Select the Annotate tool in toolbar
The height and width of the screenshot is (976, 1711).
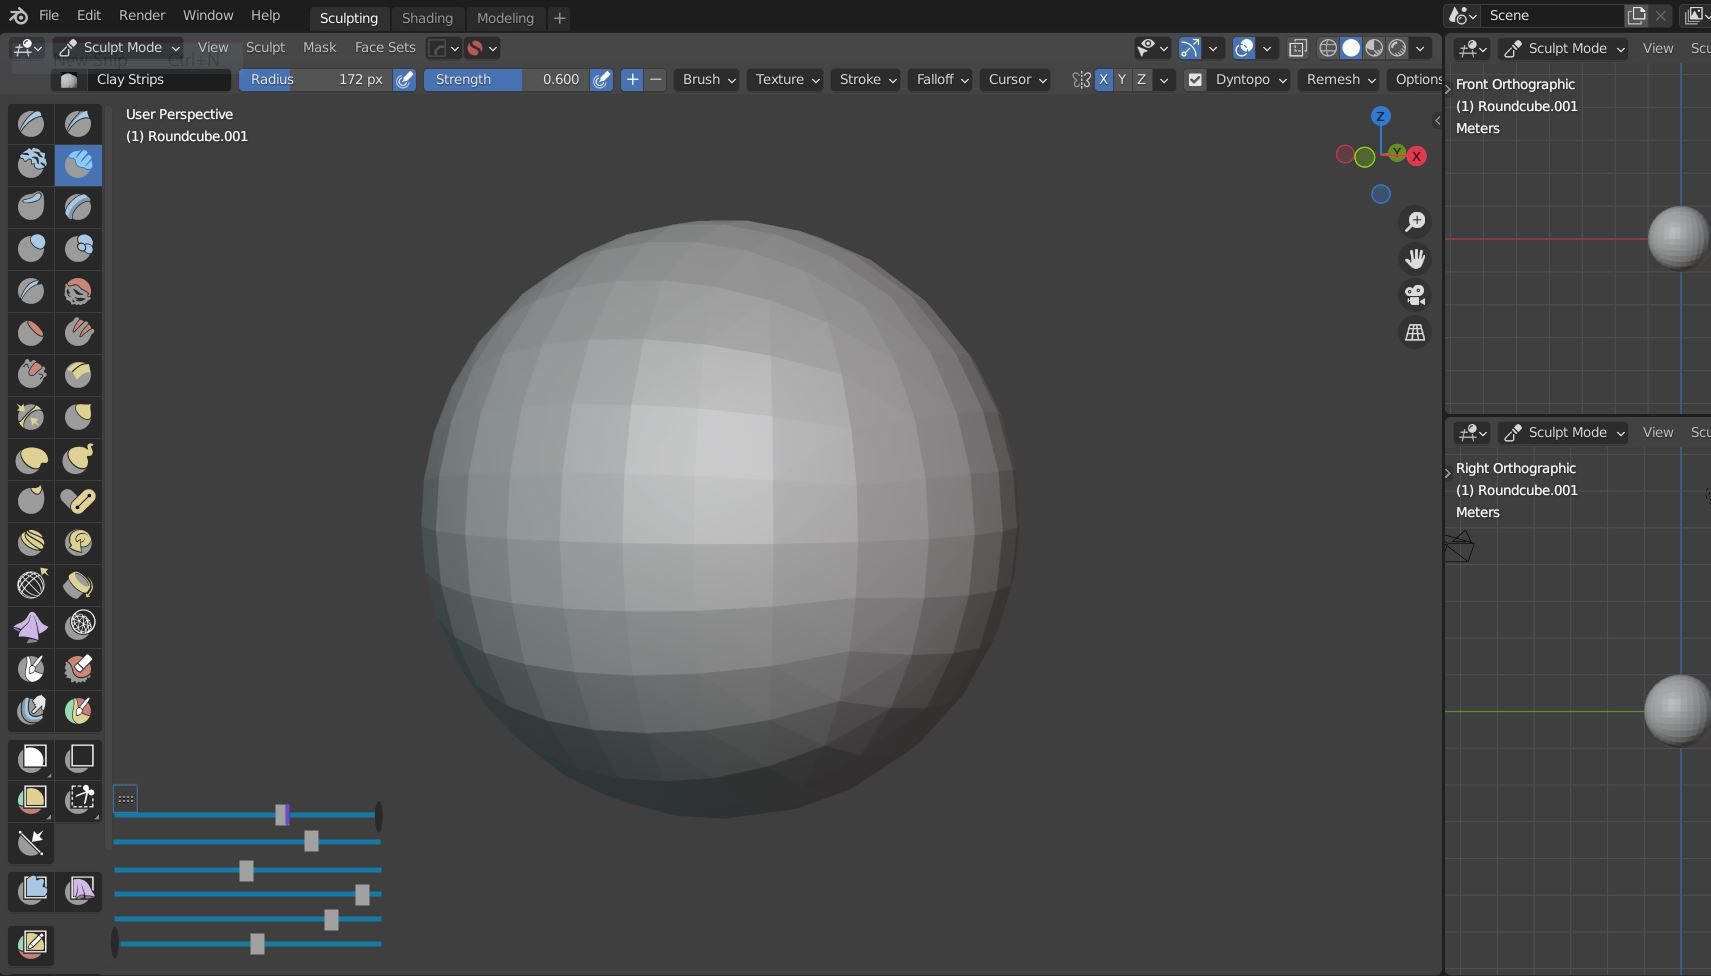(32, 943)
